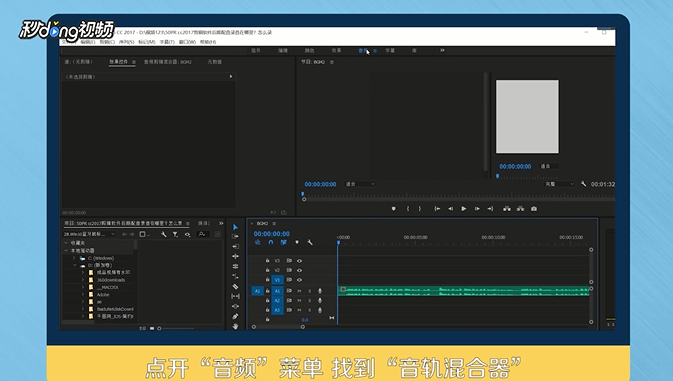Screen dimensions: 673x381
Task: Go to Out point in Program monitor
Action: point(490,209)
